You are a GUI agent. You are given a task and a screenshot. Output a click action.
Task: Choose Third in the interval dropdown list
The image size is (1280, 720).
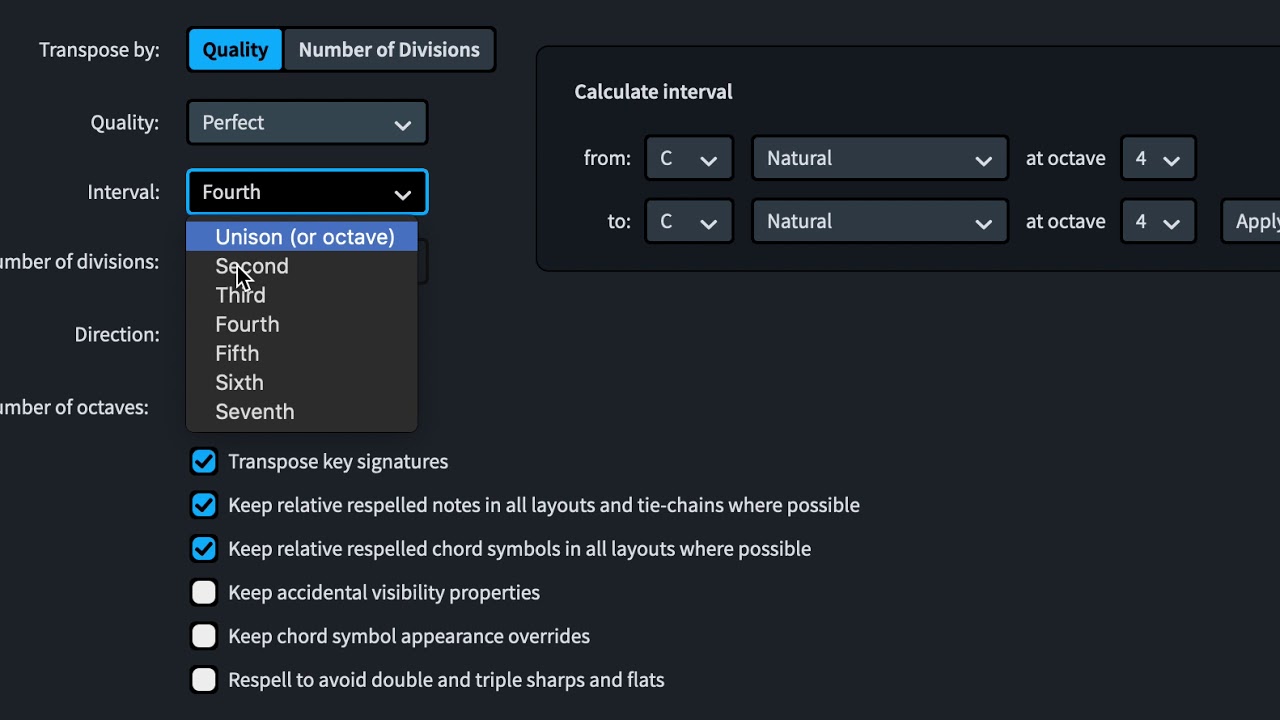pyautogui.click(x=241, y=295)
